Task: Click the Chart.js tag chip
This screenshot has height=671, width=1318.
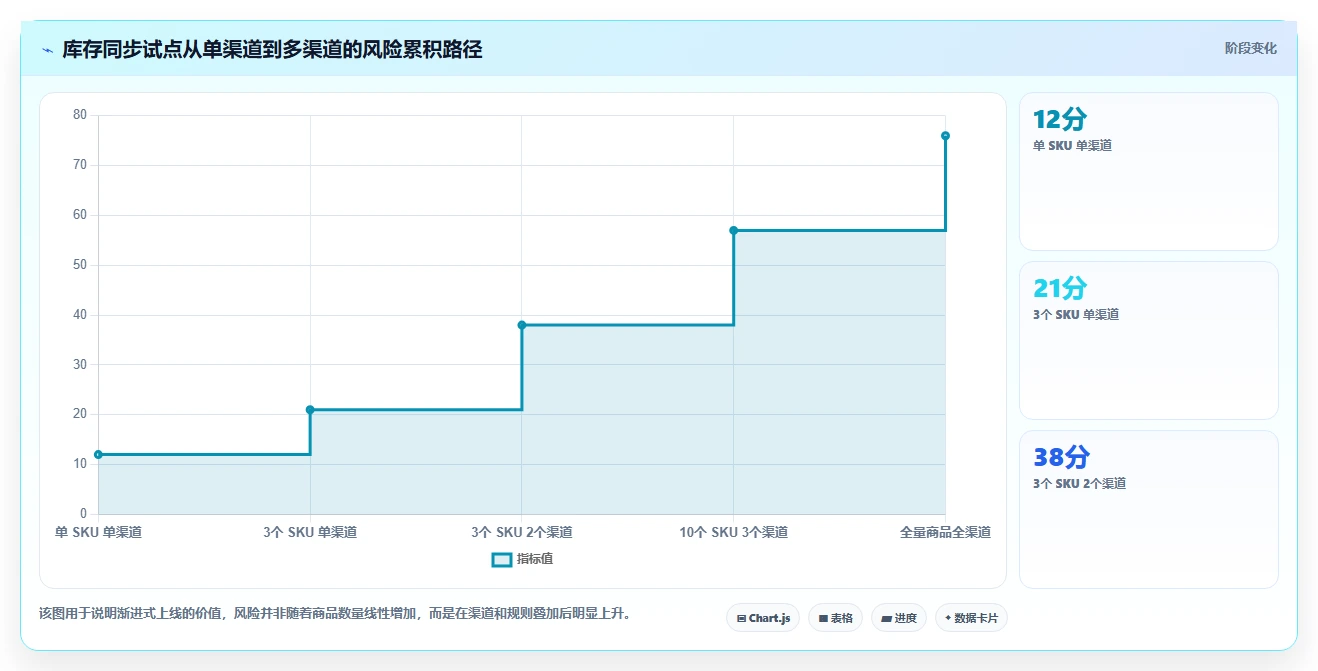Action: [x=763, y=618]
